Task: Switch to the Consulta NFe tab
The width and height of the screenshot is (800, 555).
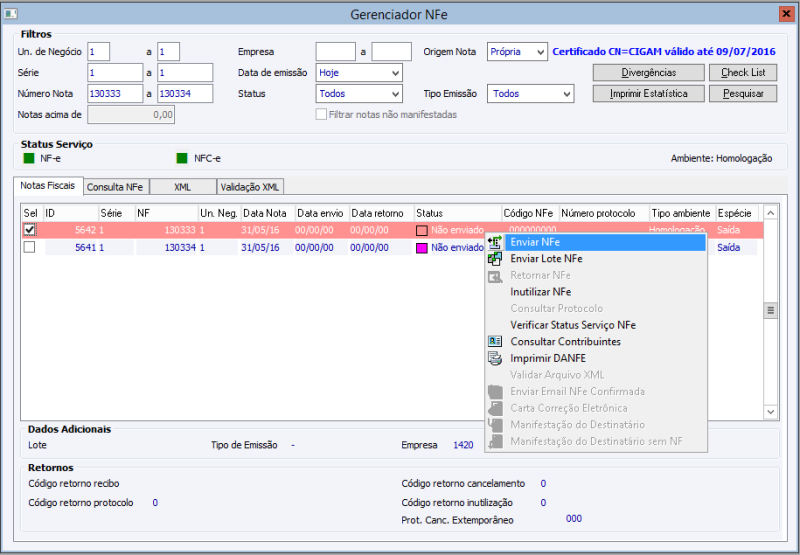Action: [x=115, y=187]
